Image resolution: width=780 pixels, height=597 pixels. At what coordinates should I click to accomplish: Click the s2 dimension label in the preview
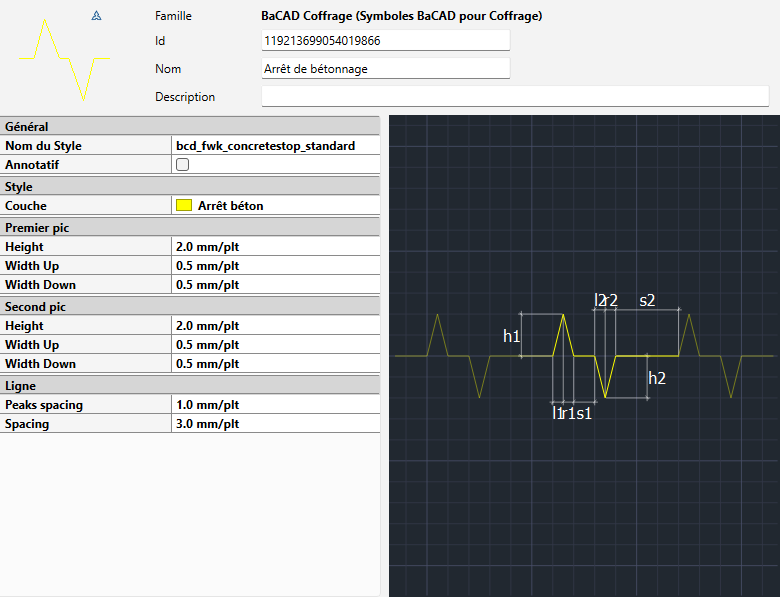[x=647, y=300]
